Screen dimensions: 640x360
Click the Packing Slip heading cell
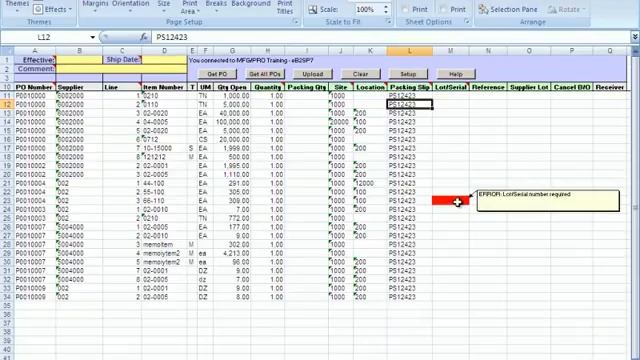409,87
